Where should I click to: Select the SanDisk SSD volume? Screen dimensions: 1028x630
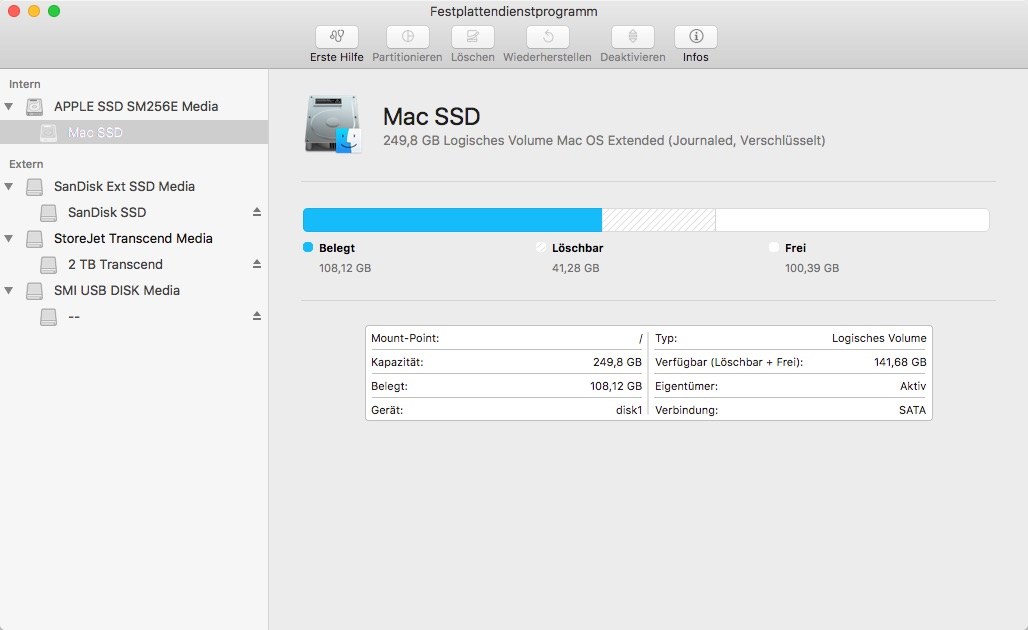tap(134, 212)
